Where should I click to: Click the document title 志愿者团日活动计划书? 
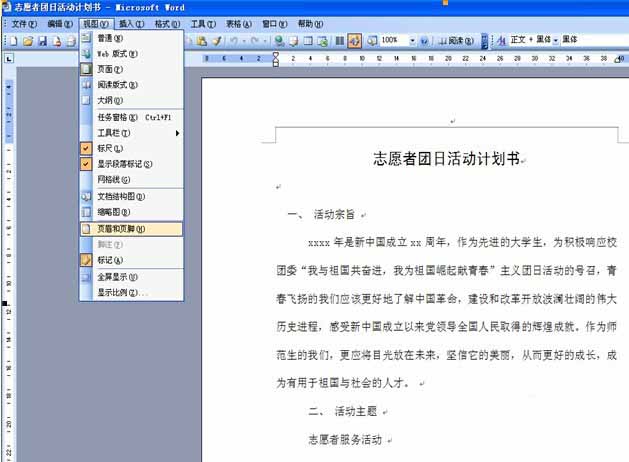pyautogui.click(x=446, y=159)
